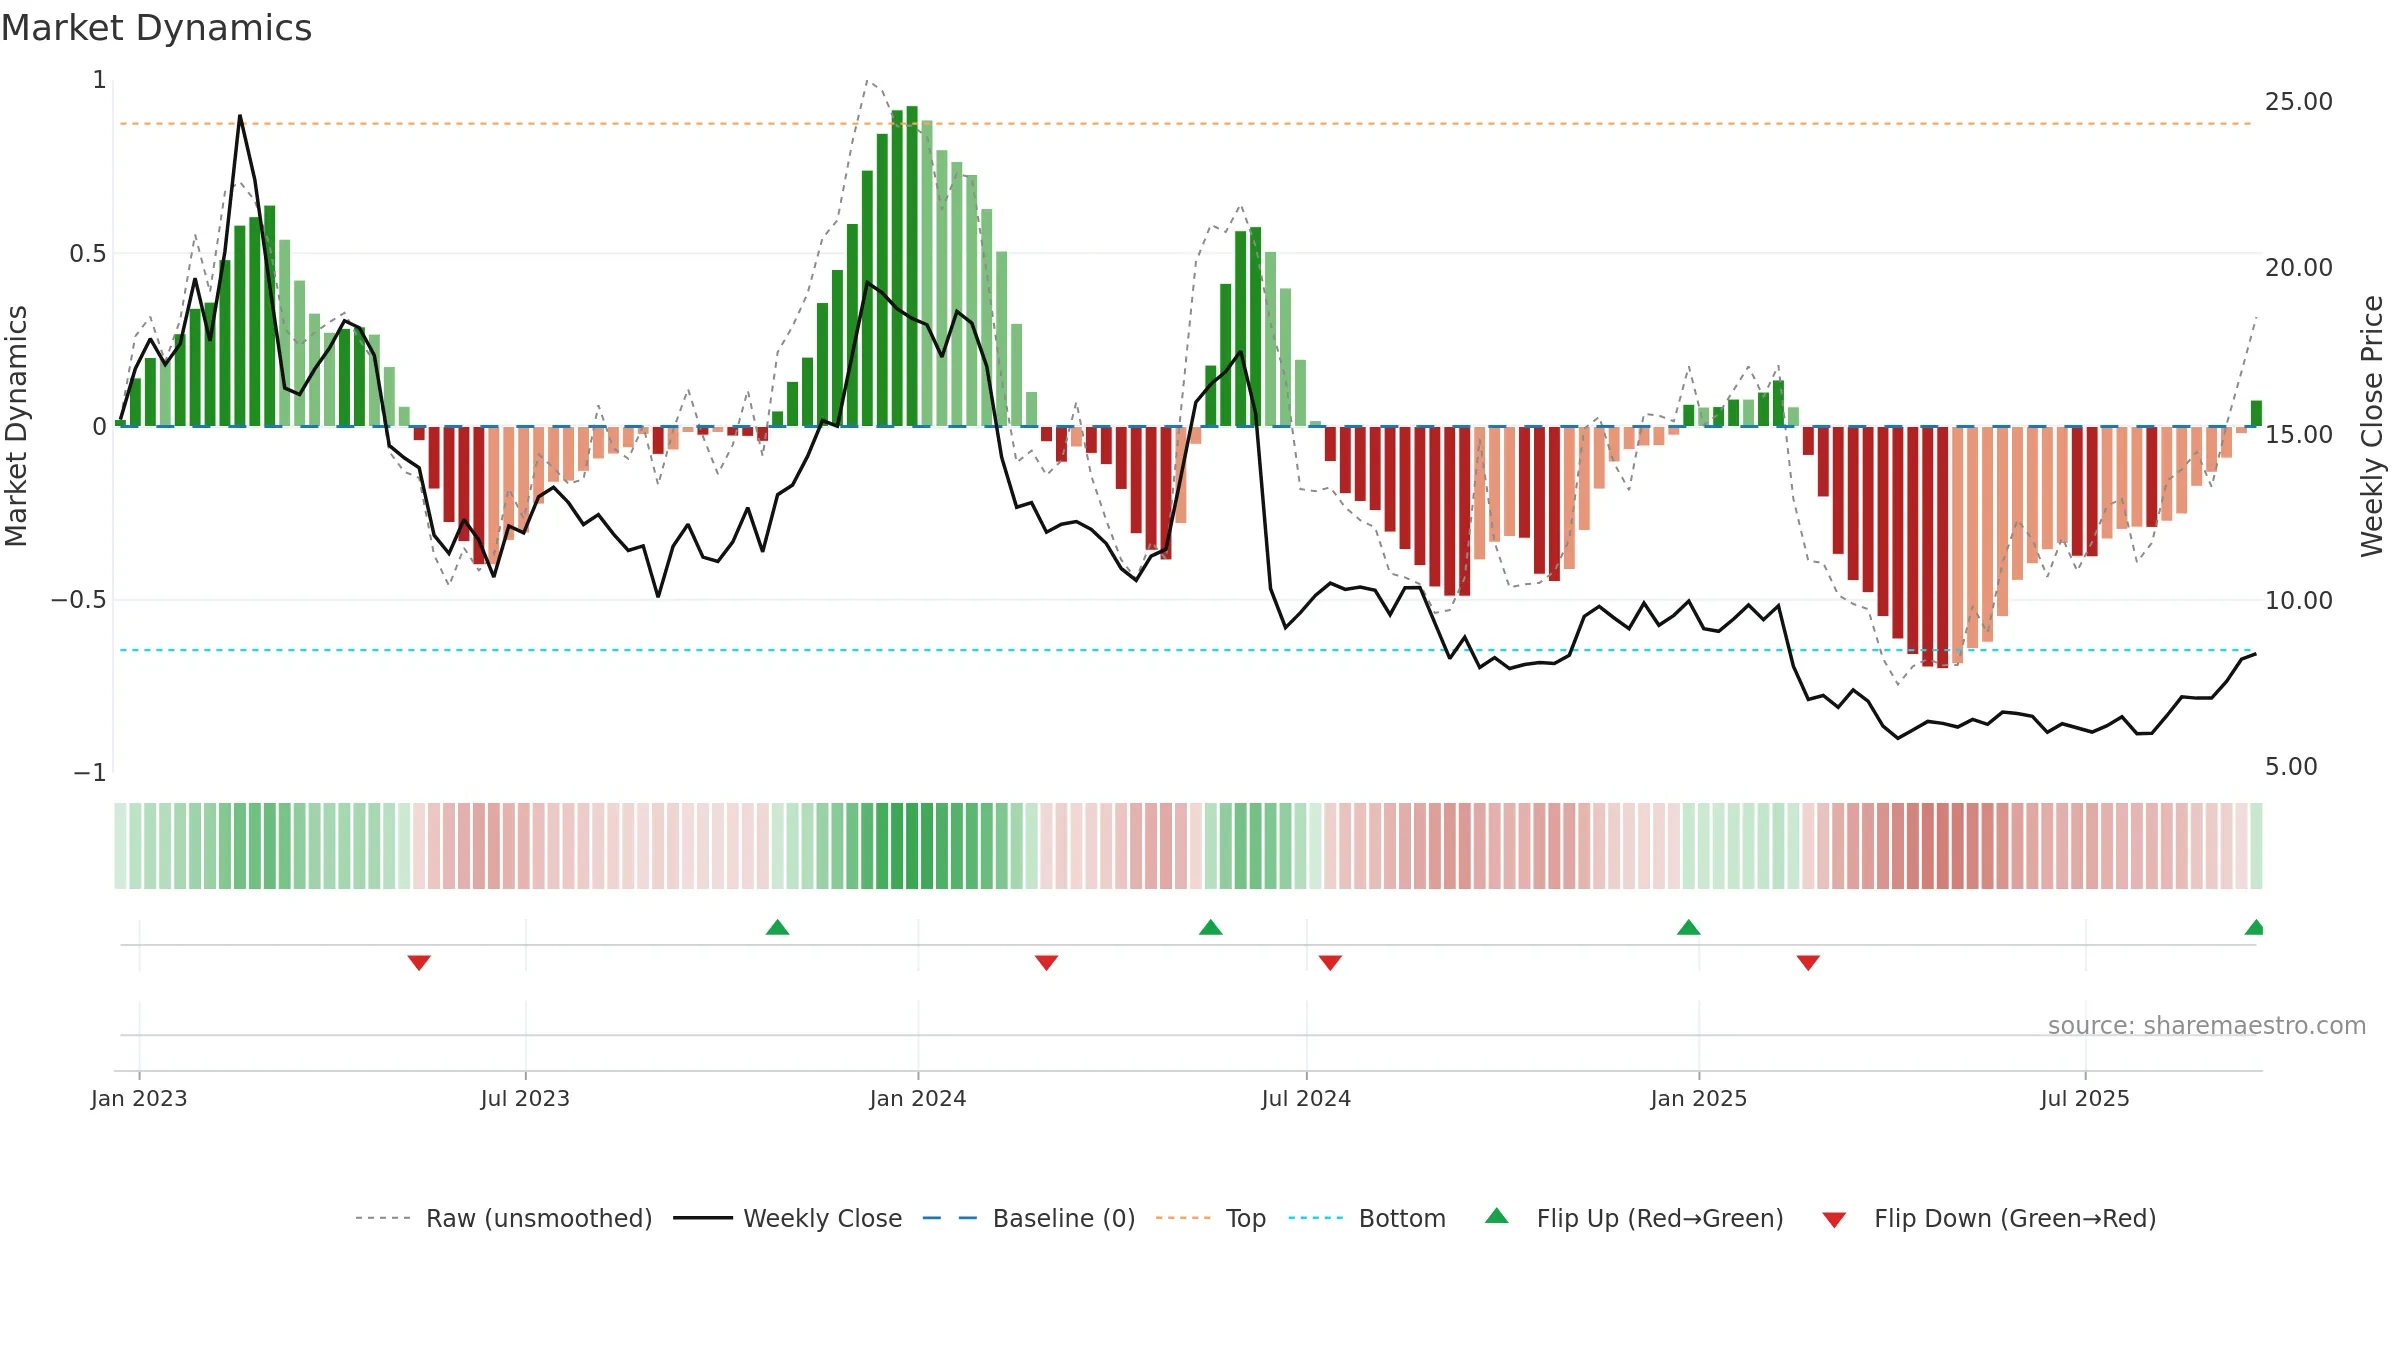The width and height of the screenshot is (2400, 1350).
Task: Click the −1 left axis label
Action: click(x=90, y=773)
